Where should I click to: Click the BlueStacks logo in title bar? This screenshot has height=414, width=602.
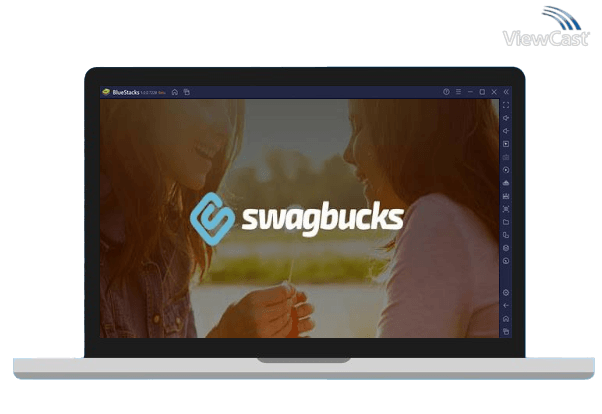(x=106, y=92)
